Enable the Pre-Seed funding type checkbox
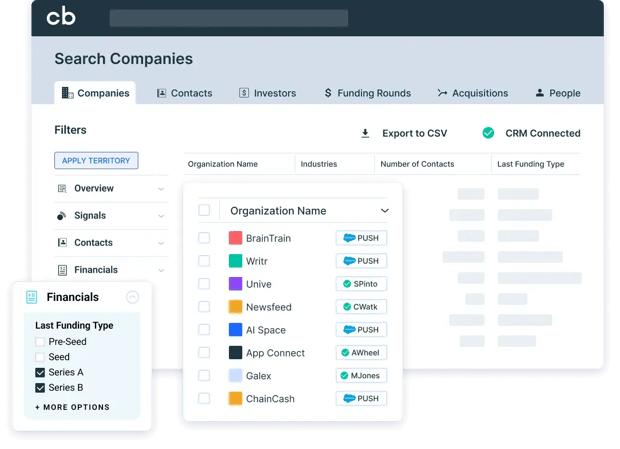620x449 pixels. coord(40,341)
